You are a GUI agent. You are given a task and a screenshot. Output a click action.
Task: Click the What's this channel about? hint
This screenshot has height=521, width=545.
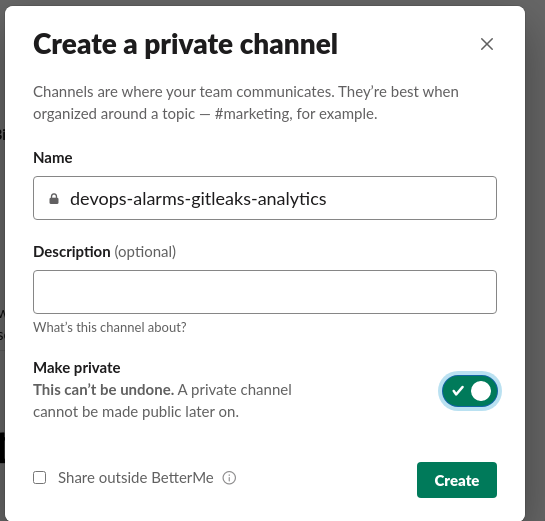(x=110, y=327)
